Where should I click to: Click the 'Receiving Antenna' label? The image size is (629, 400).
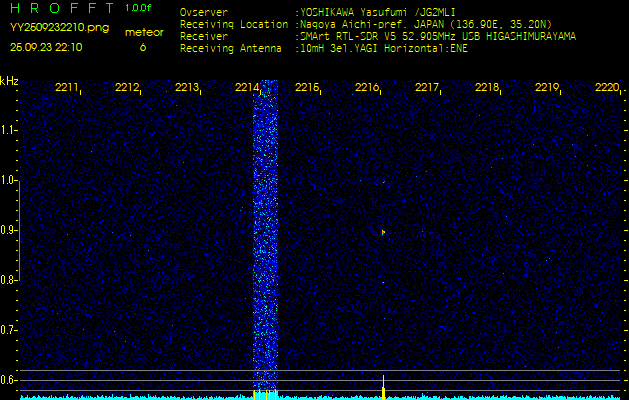pyautogui.click(x=231, y=49)
